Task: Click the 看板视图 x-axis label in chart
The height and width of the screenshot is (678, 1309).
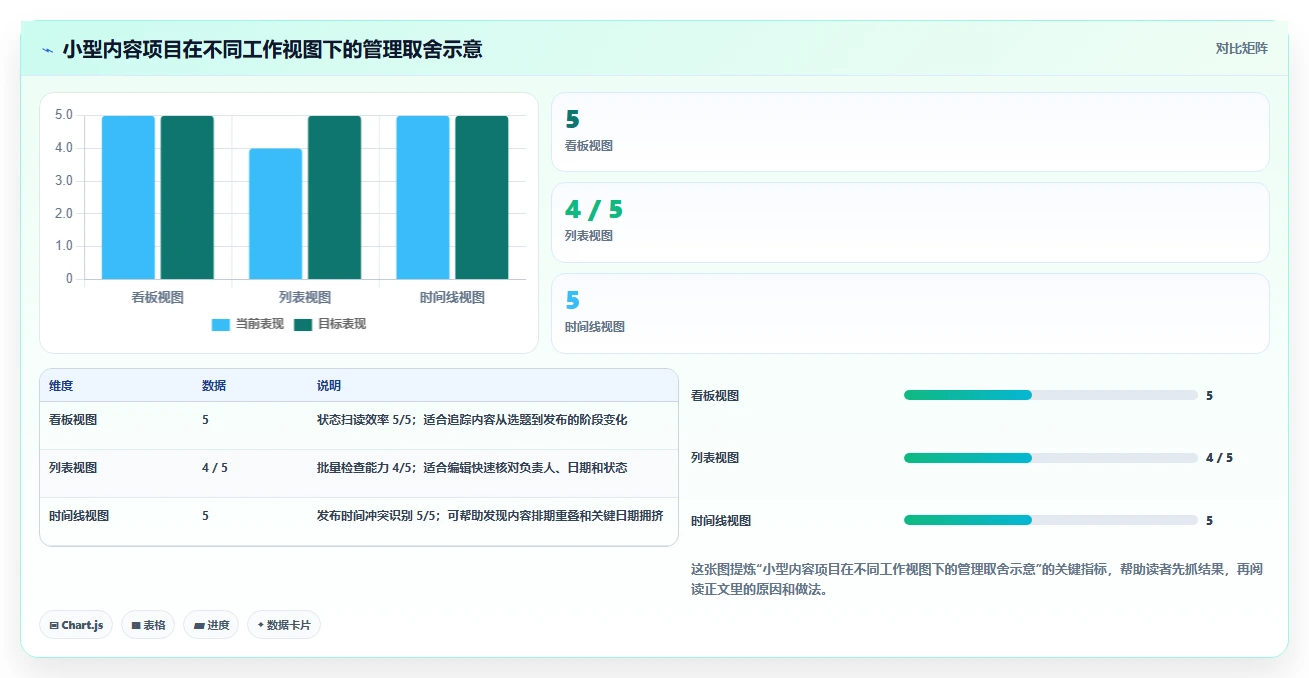Action: pos(157,297)
